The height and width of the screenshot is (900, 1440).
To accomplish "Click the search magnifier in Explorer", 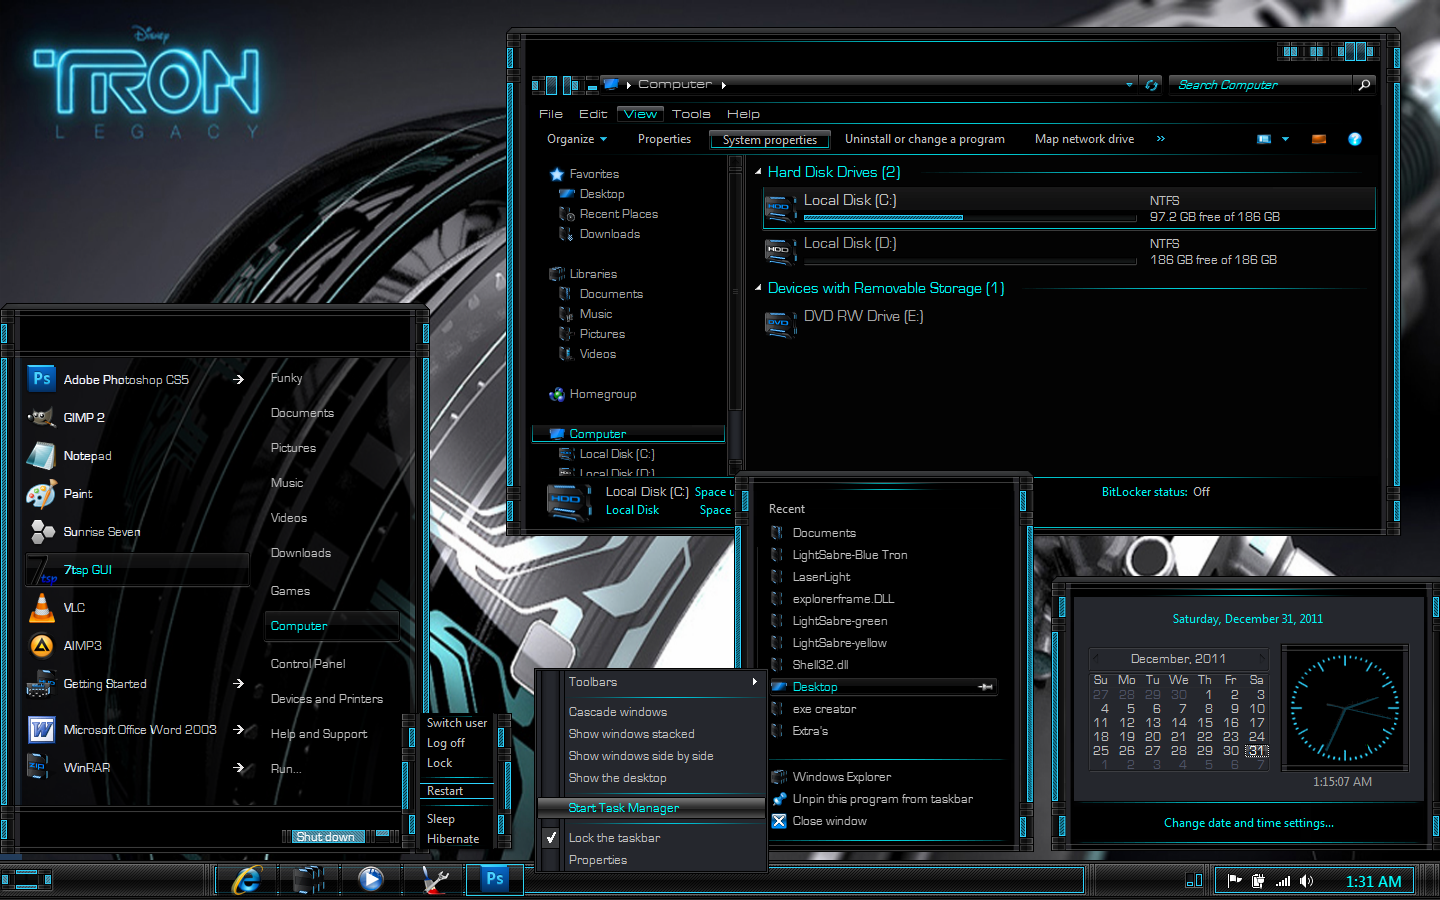I will pos(1364,85).
